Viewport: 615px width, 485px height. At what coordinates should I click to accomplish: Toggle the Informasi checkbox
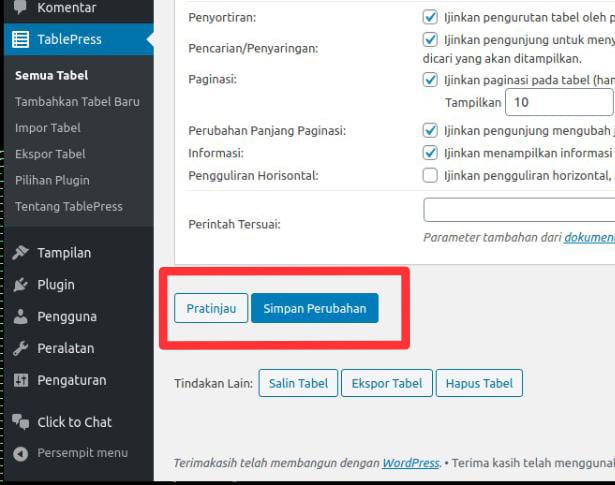pos(430,153)
